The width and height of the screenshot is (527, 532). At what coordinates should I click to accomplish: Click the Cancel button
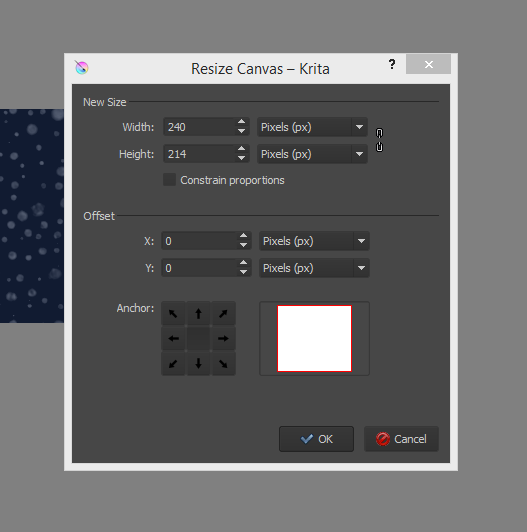click(401, 439)
